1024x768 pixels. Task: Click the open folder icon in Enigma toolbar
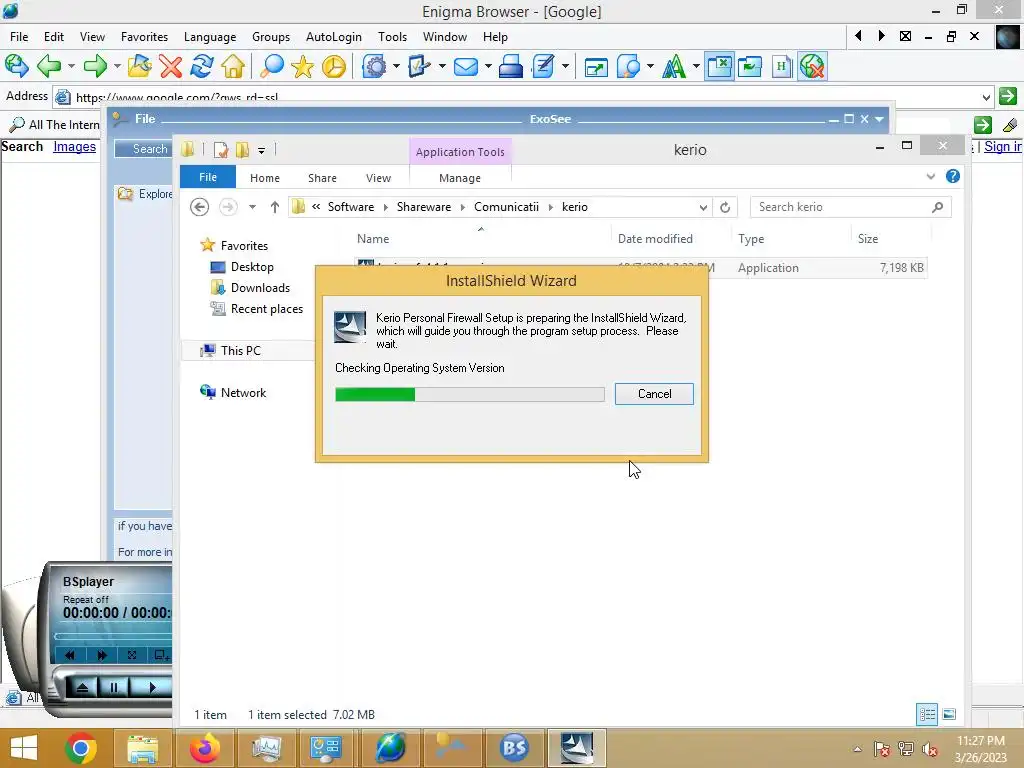pyautogui.click(x=139, y=66)
